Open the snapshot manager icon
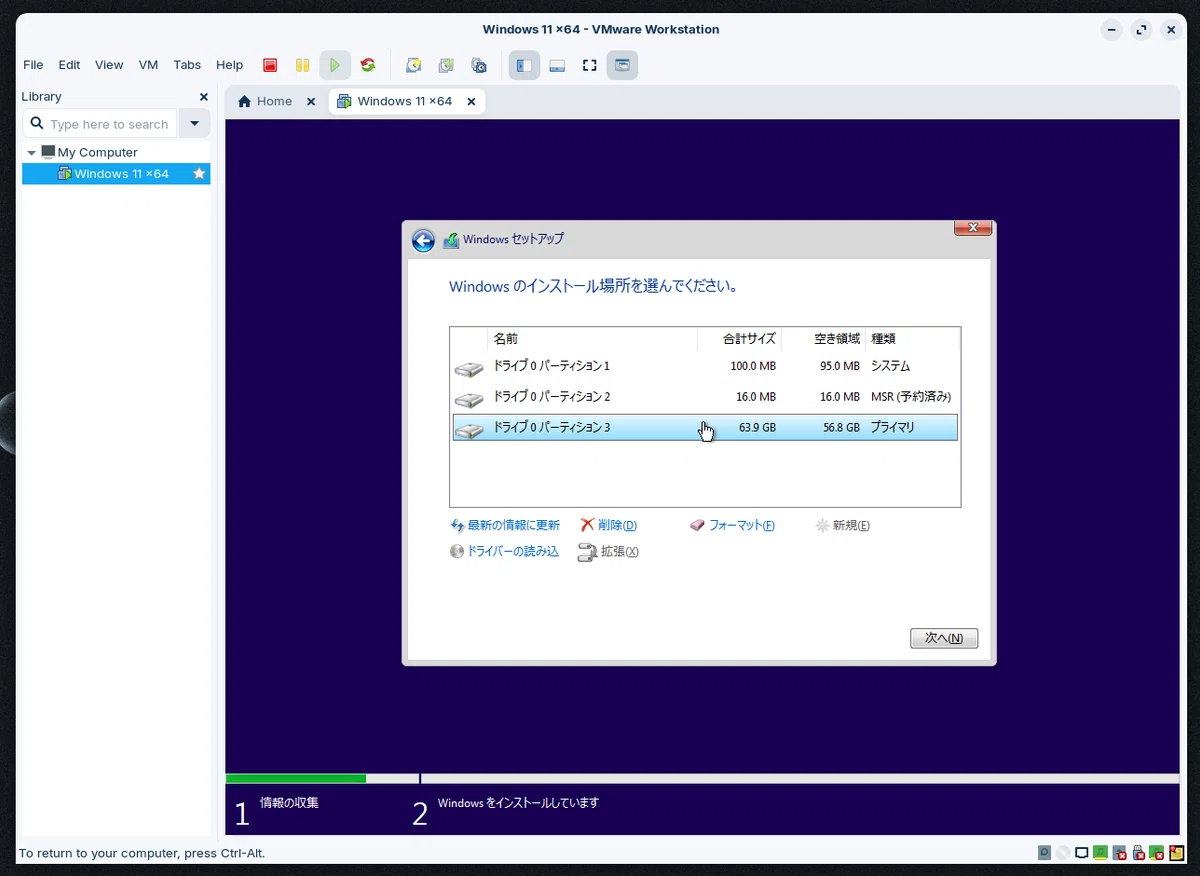The height and width of the screenshot is (876, 1200). click(479, 65)
